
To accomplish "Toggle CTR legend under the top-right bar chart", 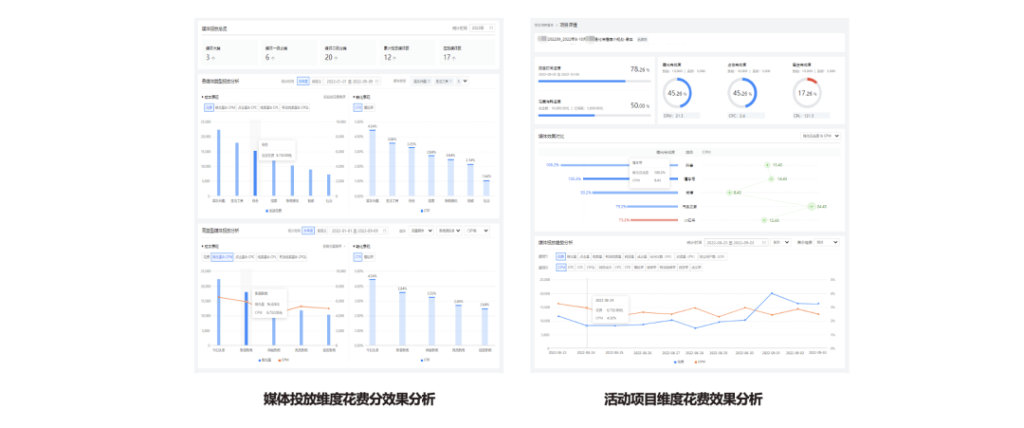I will pyautogui.click(x=423, y=212).
